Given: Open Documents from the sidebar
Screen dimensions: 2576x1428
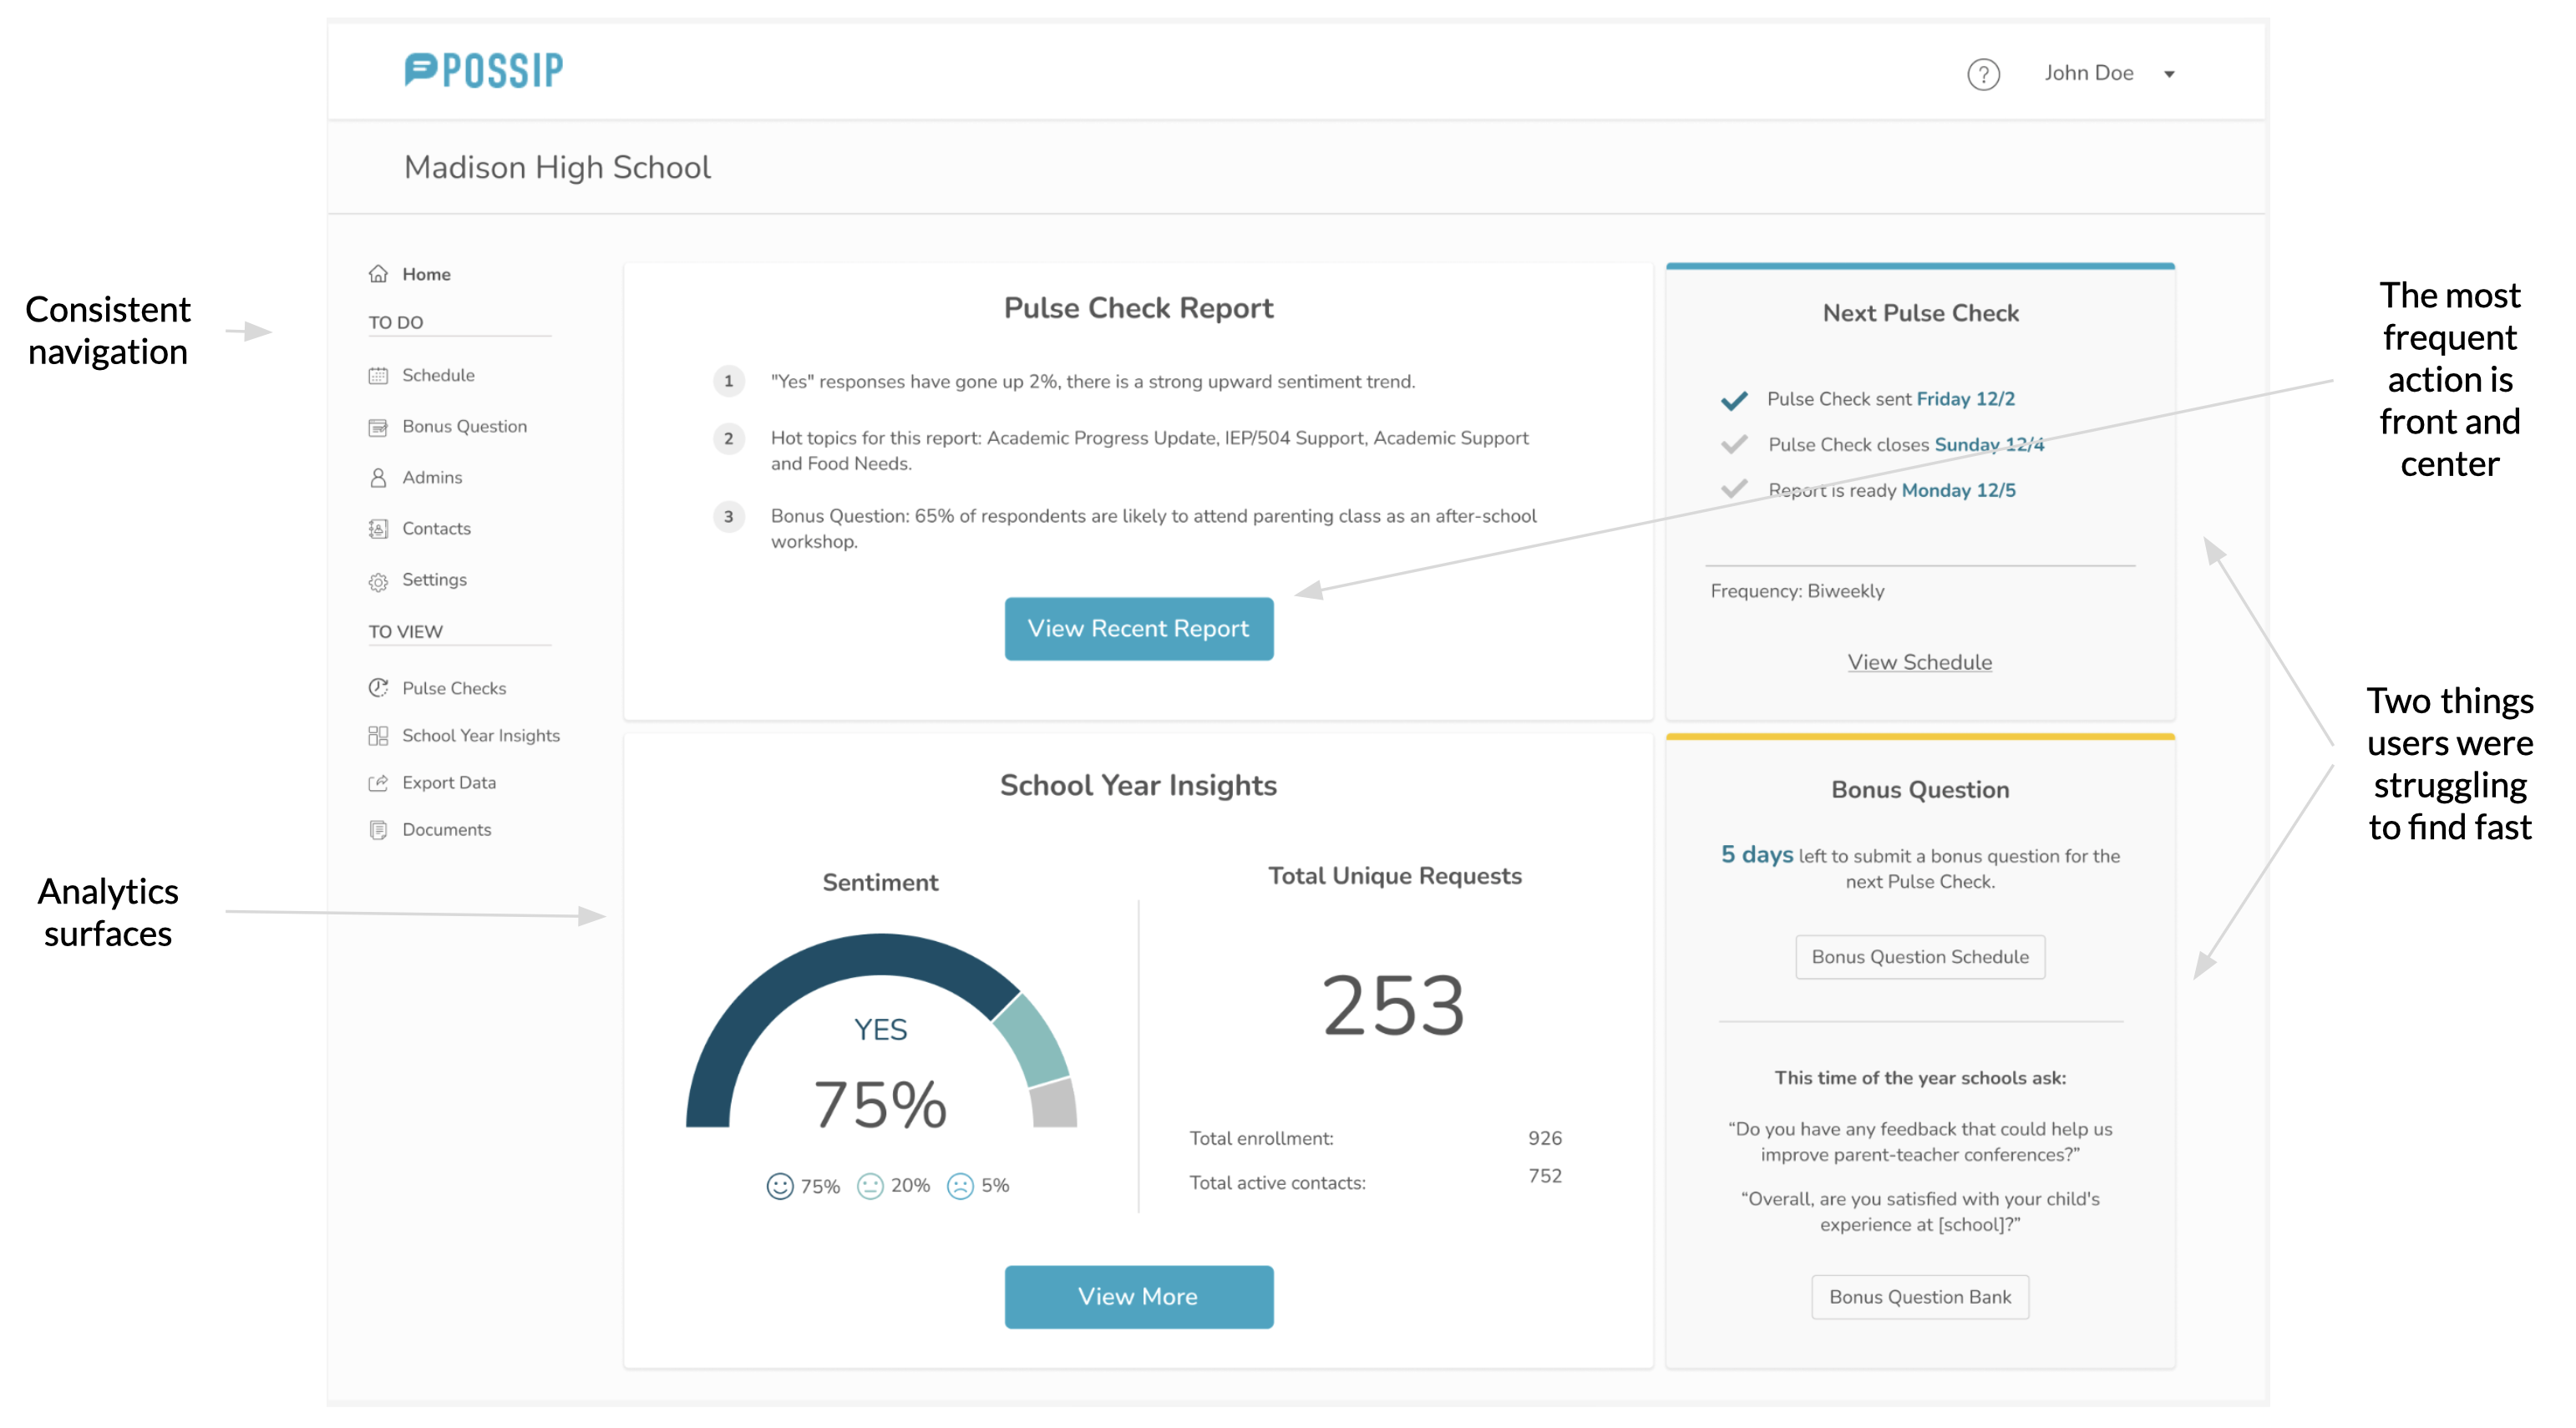Looking at the screenshot, I should [446, 830].
